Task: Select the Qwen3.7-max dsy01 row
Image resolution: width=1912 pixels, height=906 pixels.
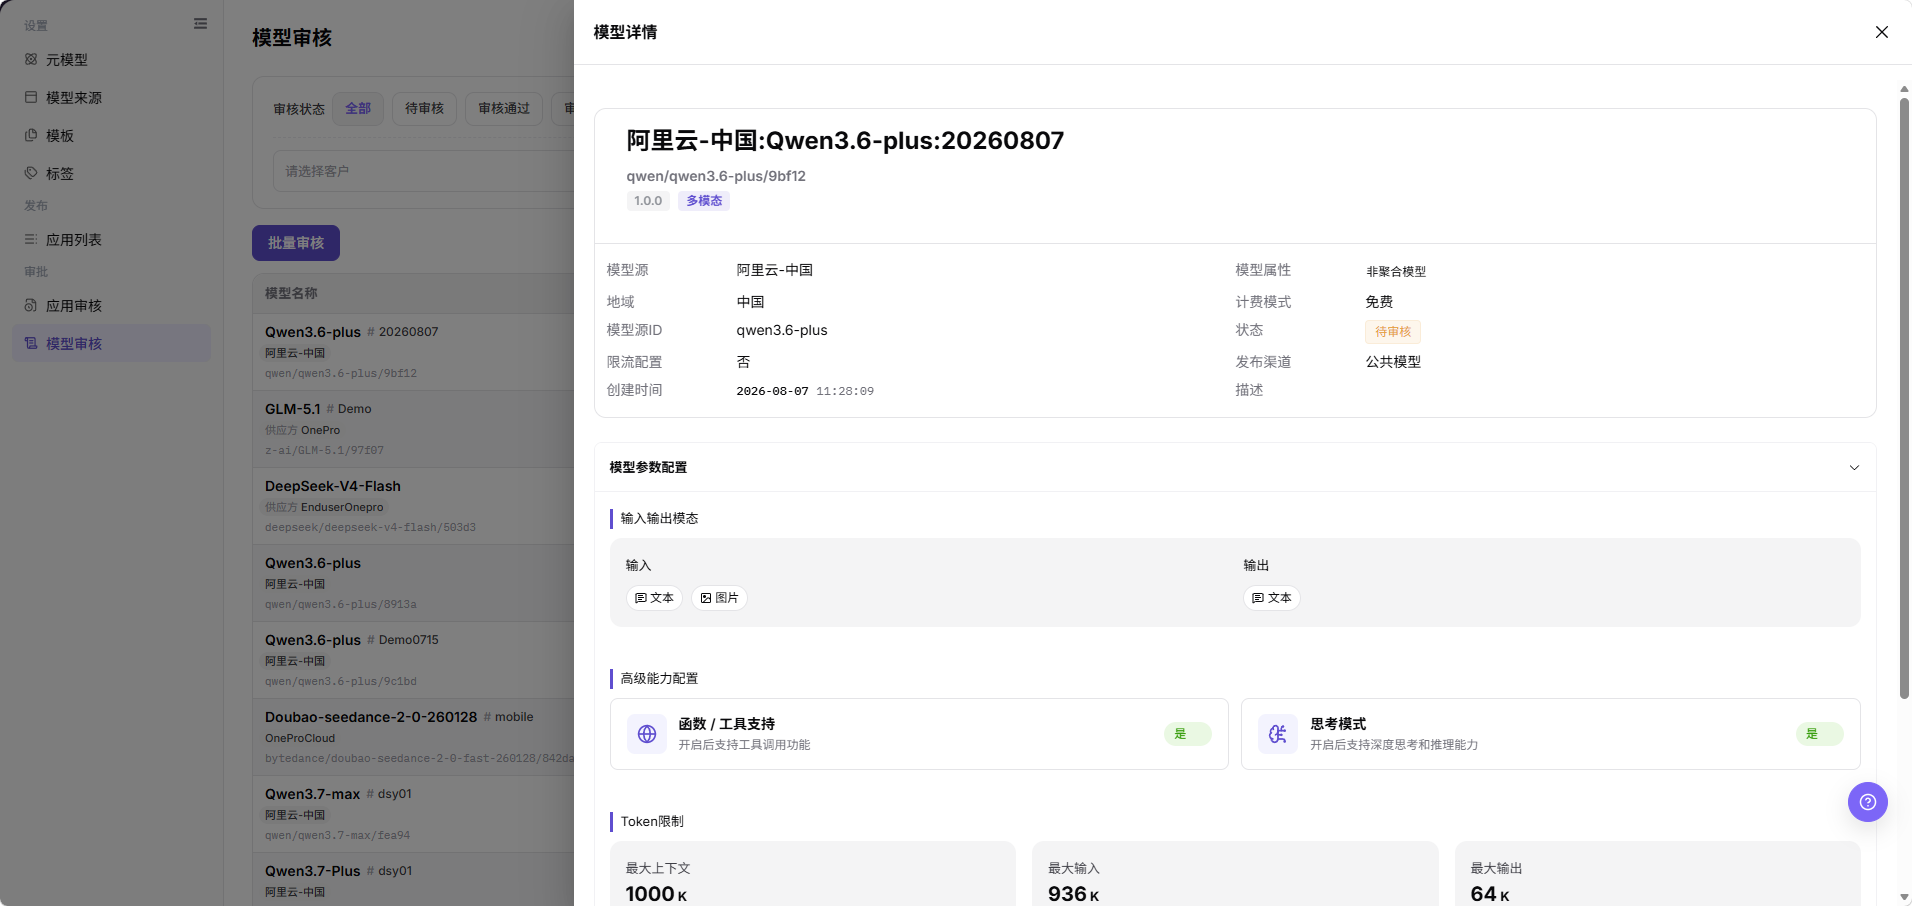Action: pos(414,814)
